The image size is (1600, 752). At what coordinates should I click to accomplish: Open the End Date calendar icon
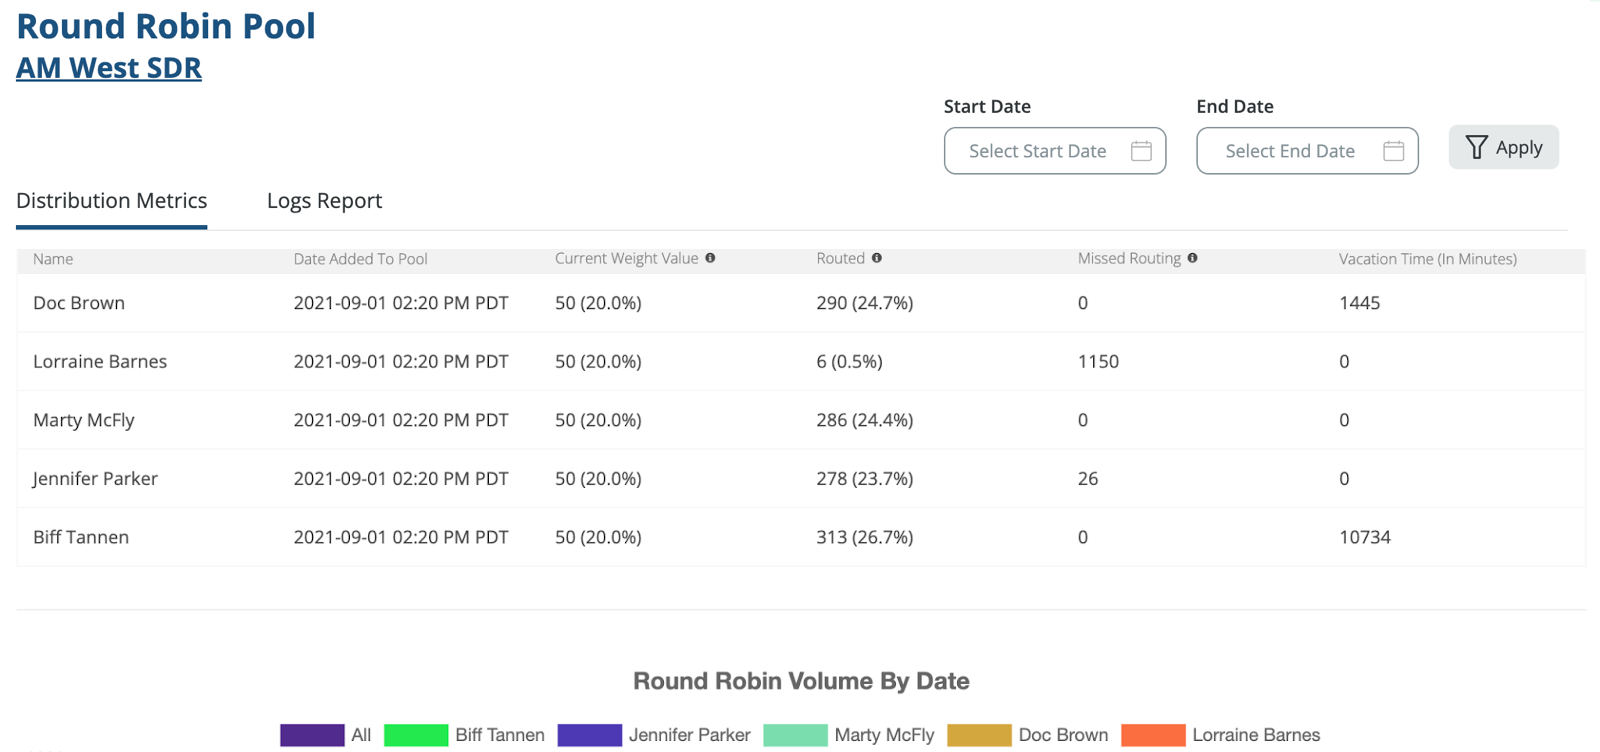pyautogui.click(x=1393, y=151)
